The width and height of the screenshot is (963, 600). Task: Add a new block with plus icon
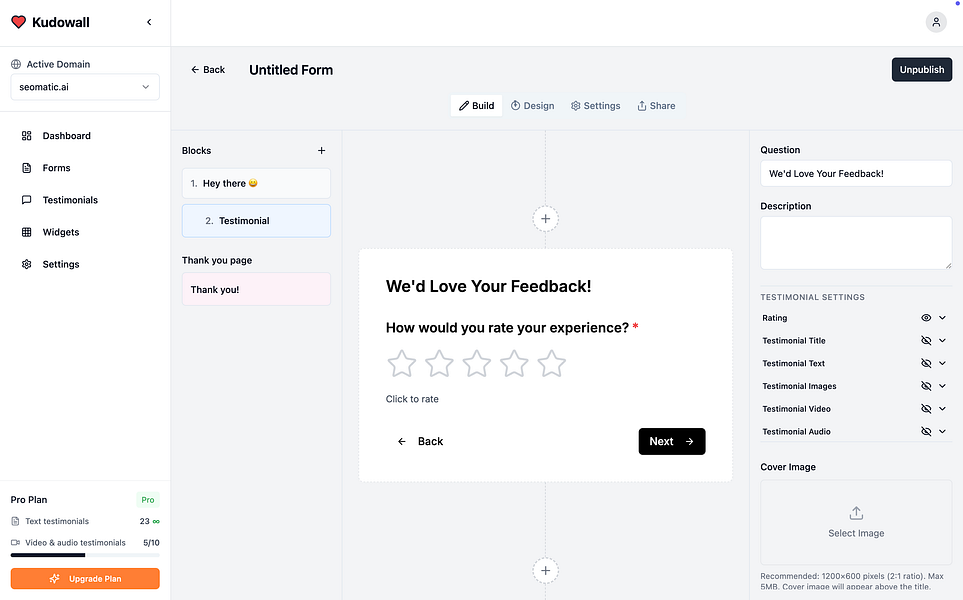(321, 151)
